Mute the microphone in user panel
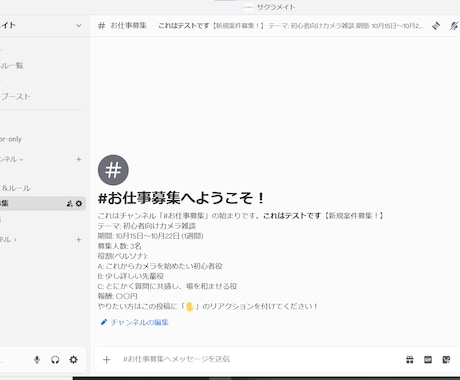The width and height of the screenshot is (460, 380). [x=37, y=360]
